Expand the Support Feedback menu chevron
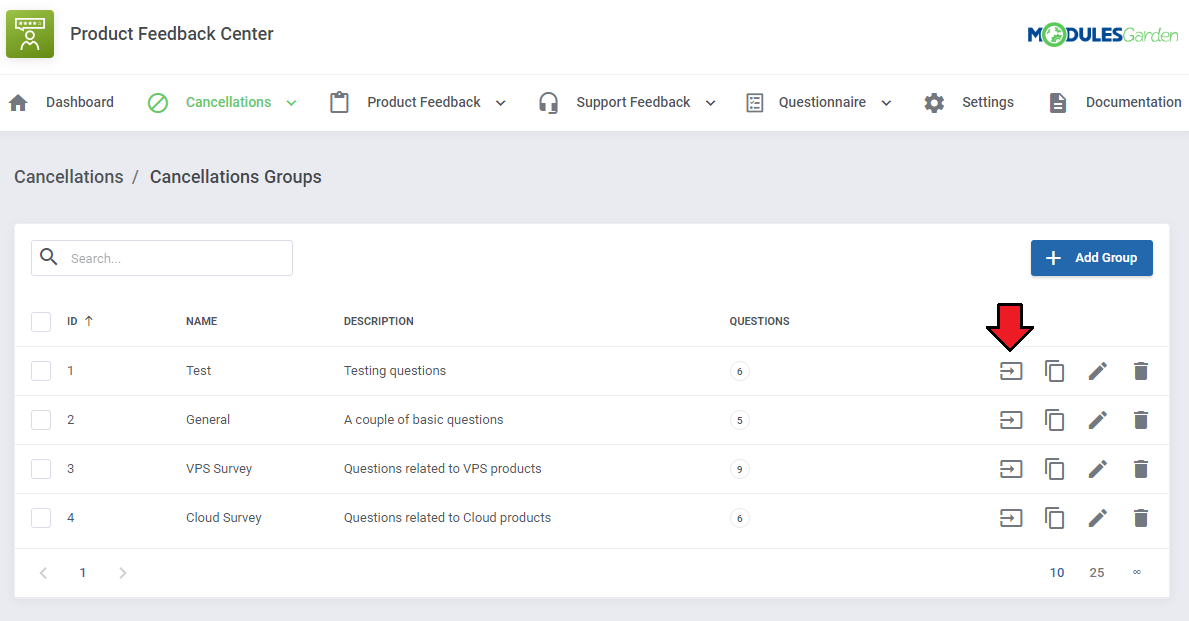Screen dimensions: 1189x621 [711, 103]
